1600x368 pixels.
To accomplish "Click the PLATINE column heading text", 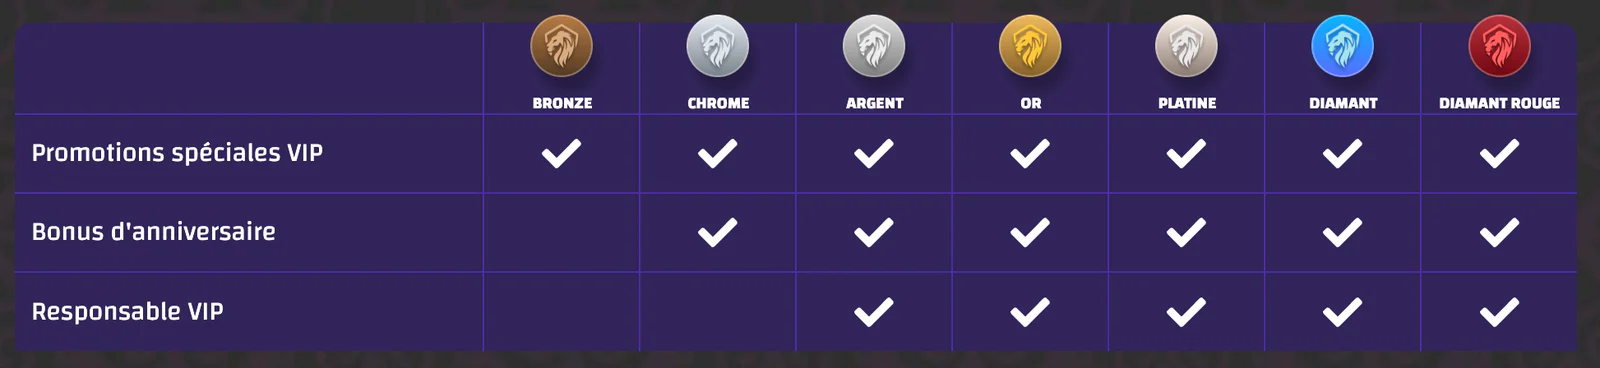I will [x=1187, y=103].
